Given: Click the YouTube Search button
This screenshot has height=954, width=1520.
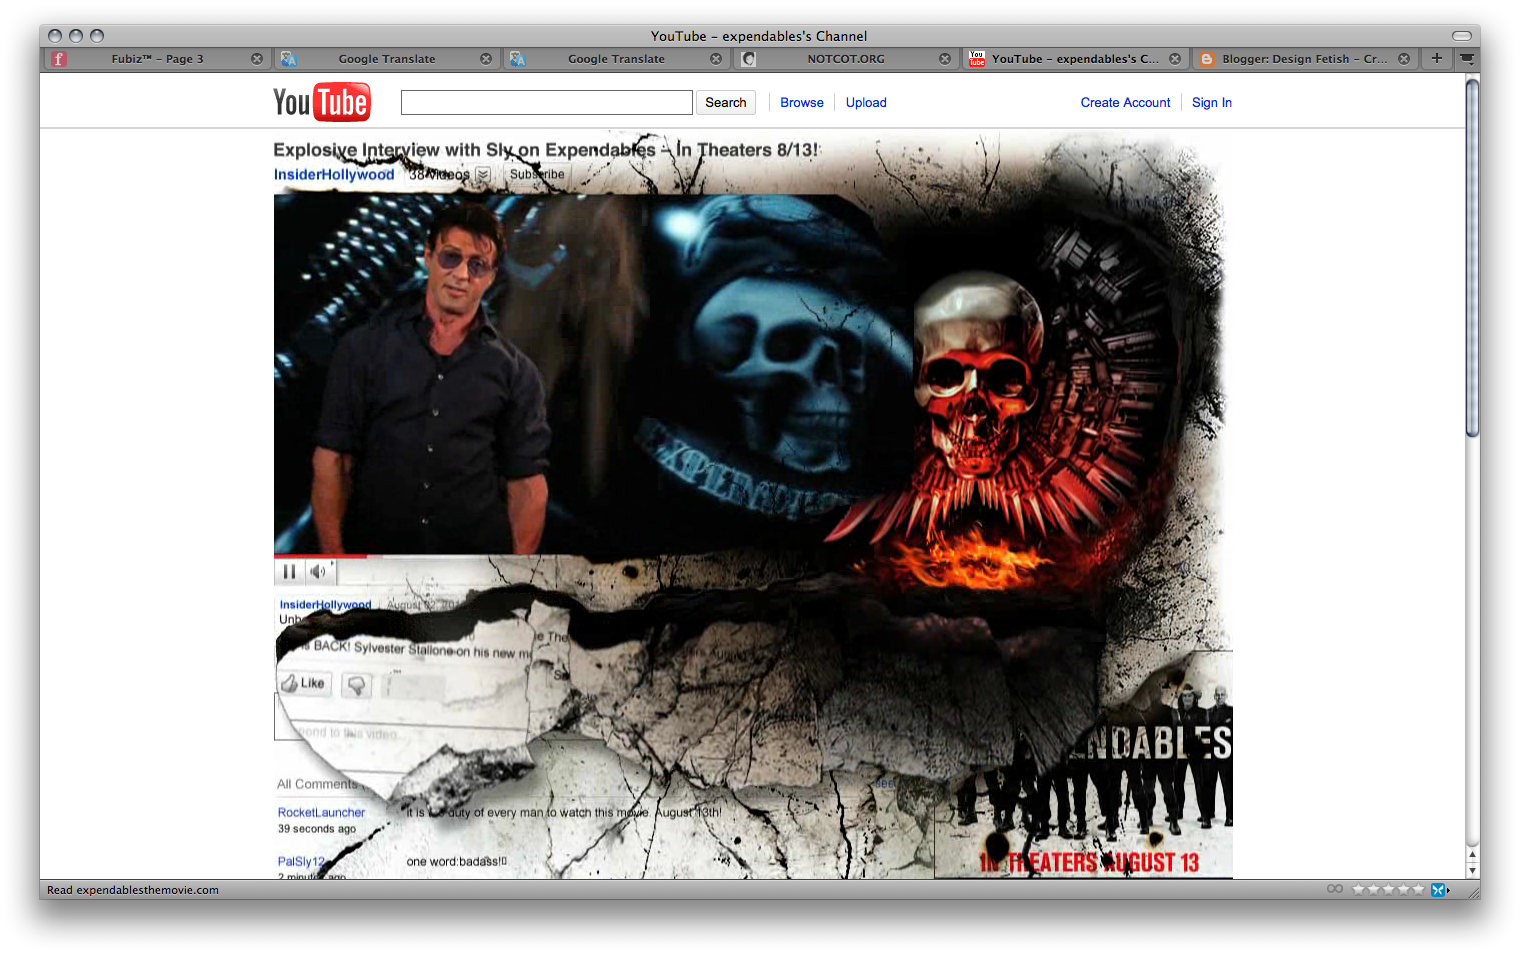Looking at the screenshot, I should pos(726,102).
